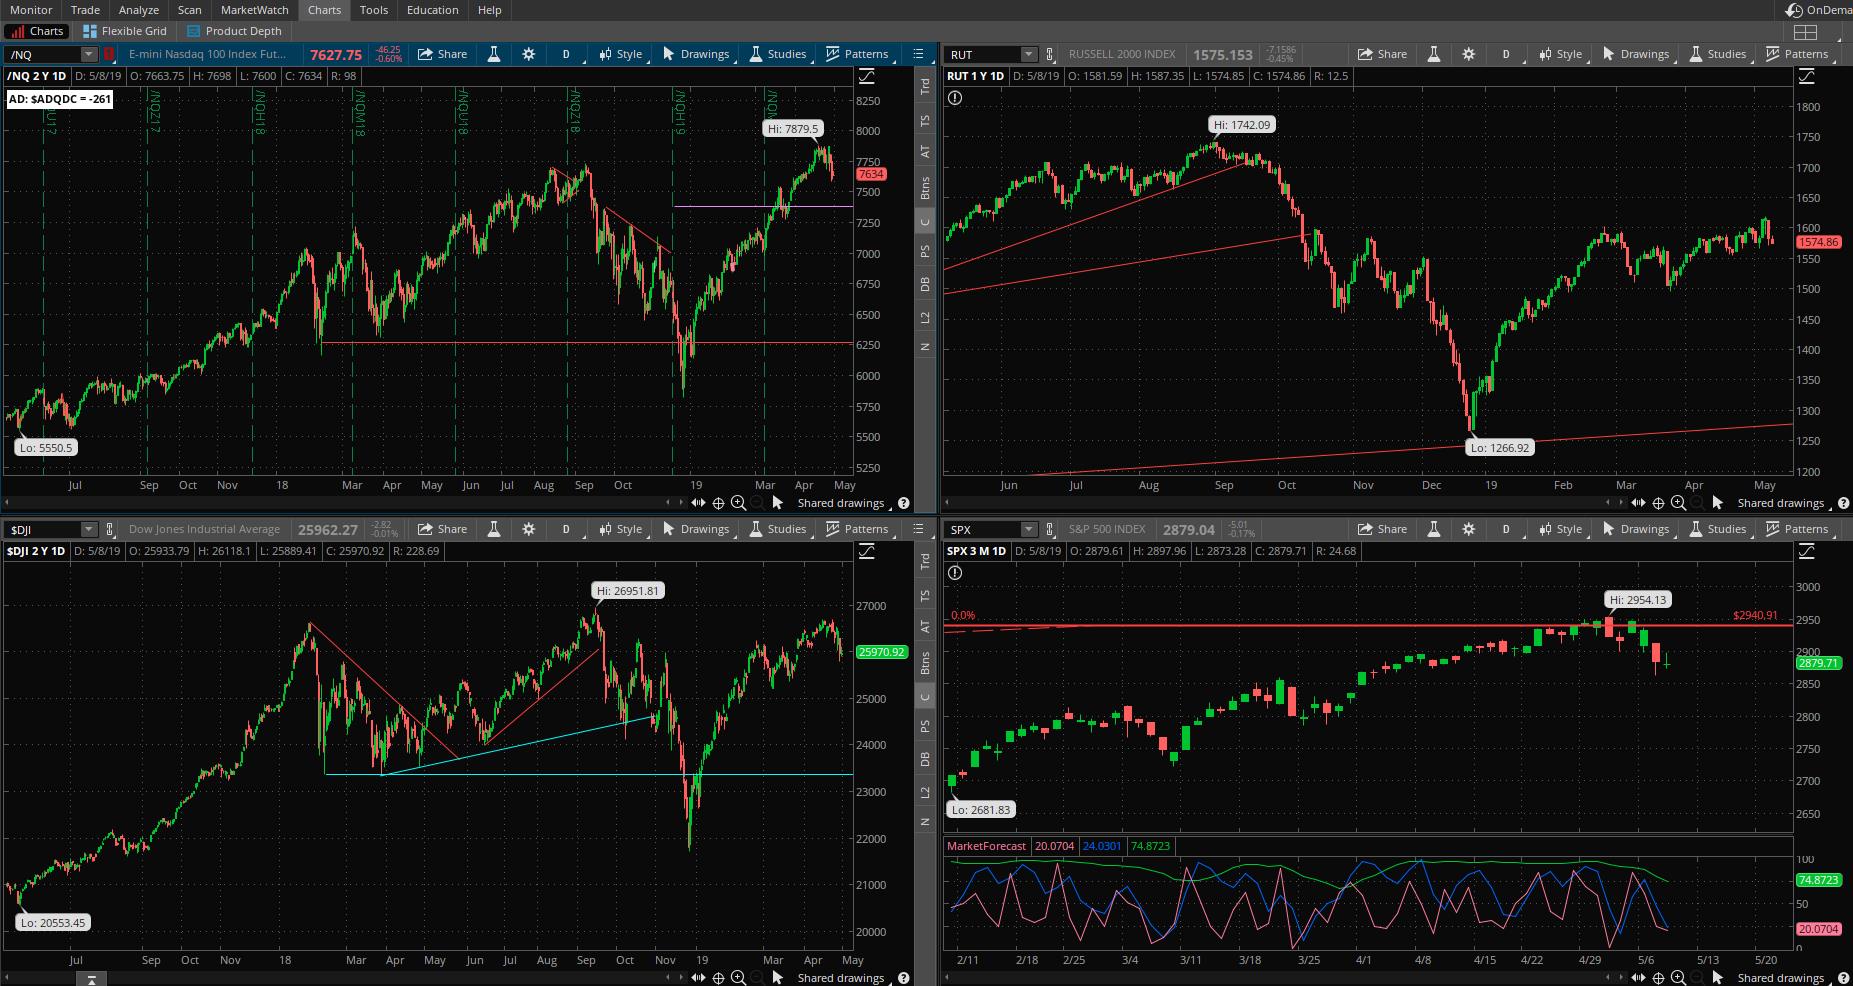The height and width of the screenshot is (986, 1853).
Task: Click Share button in /NQ chart toolbar
Action: click(442, 54)
